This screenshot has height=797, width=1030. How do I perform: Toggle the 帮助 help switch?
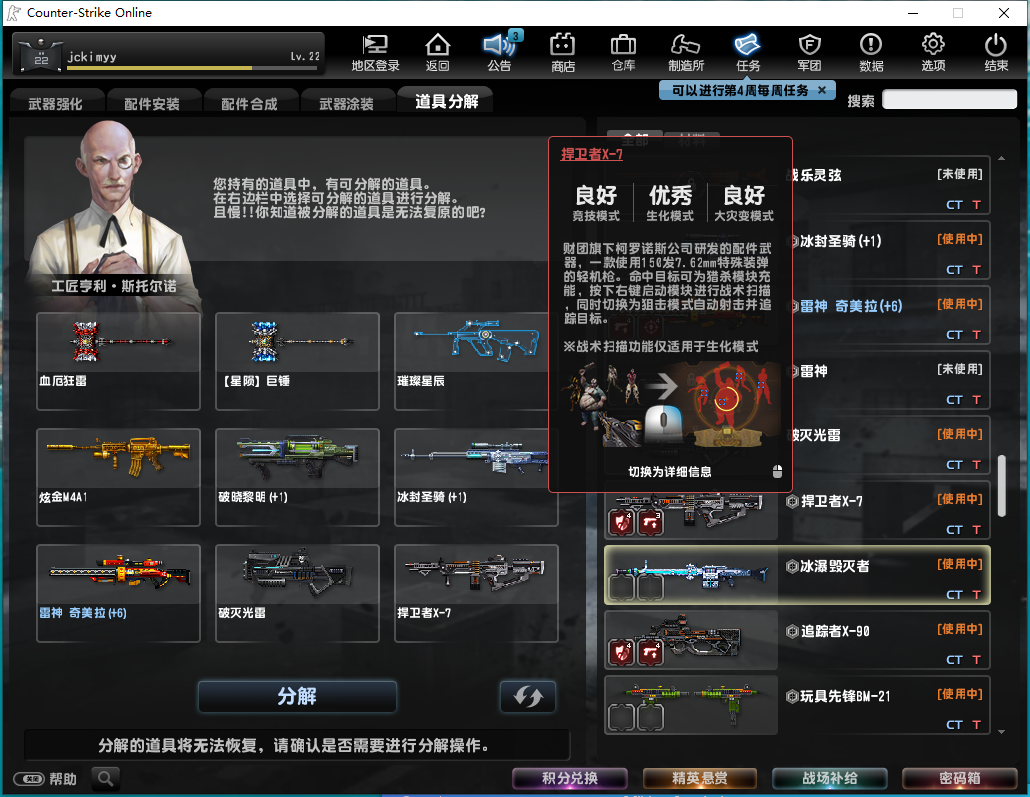click(x=30, y=779)
